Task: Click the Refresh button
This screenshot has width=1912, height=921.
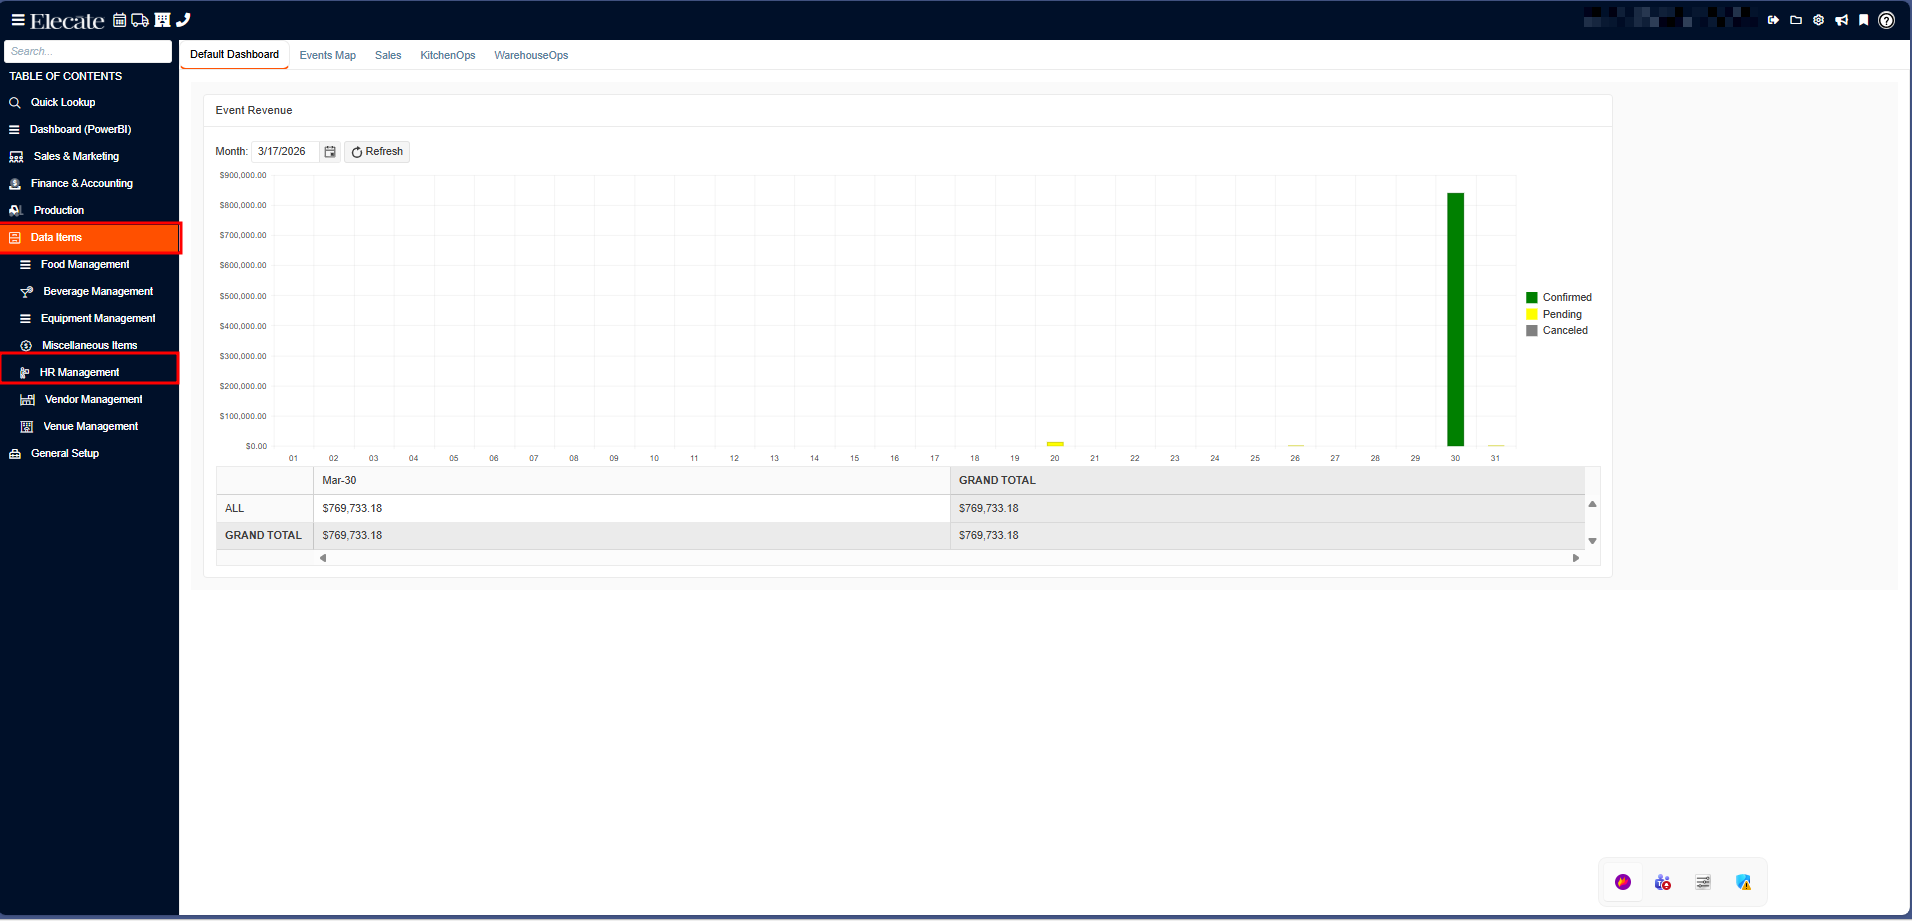Action: pos(377,152)
